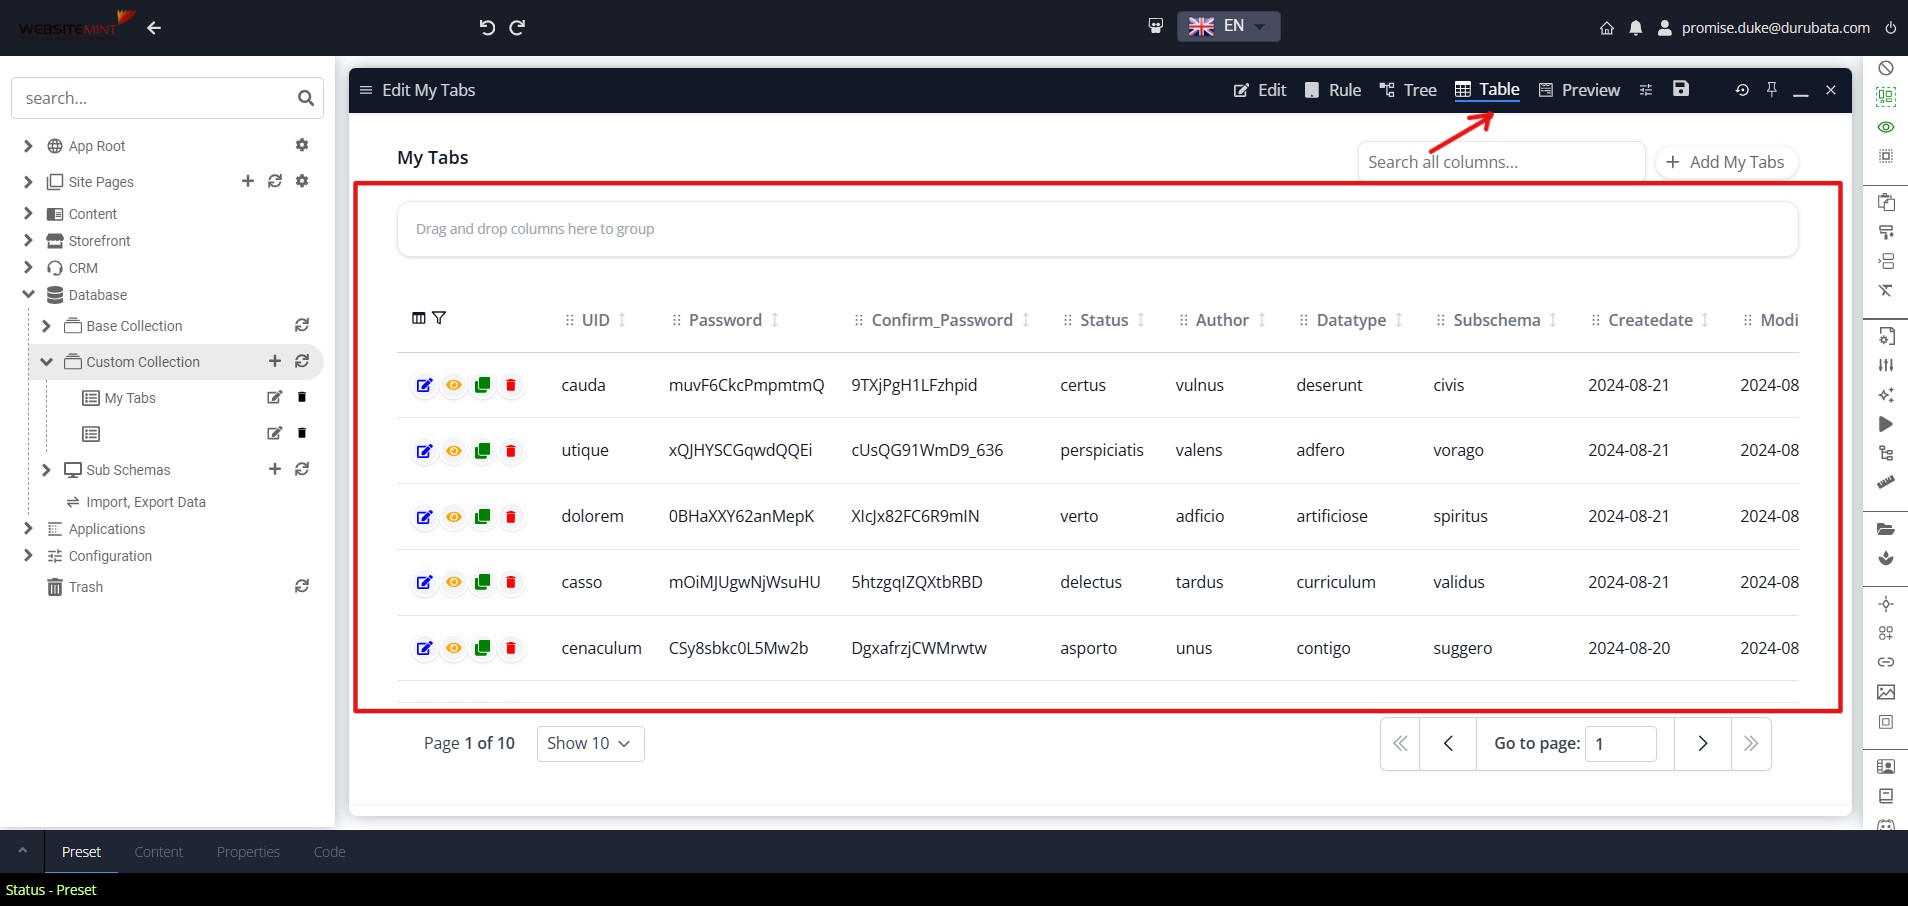Sort by UID column arrows
This screenshot has width=1908, height=906.
tap(622, 320)
